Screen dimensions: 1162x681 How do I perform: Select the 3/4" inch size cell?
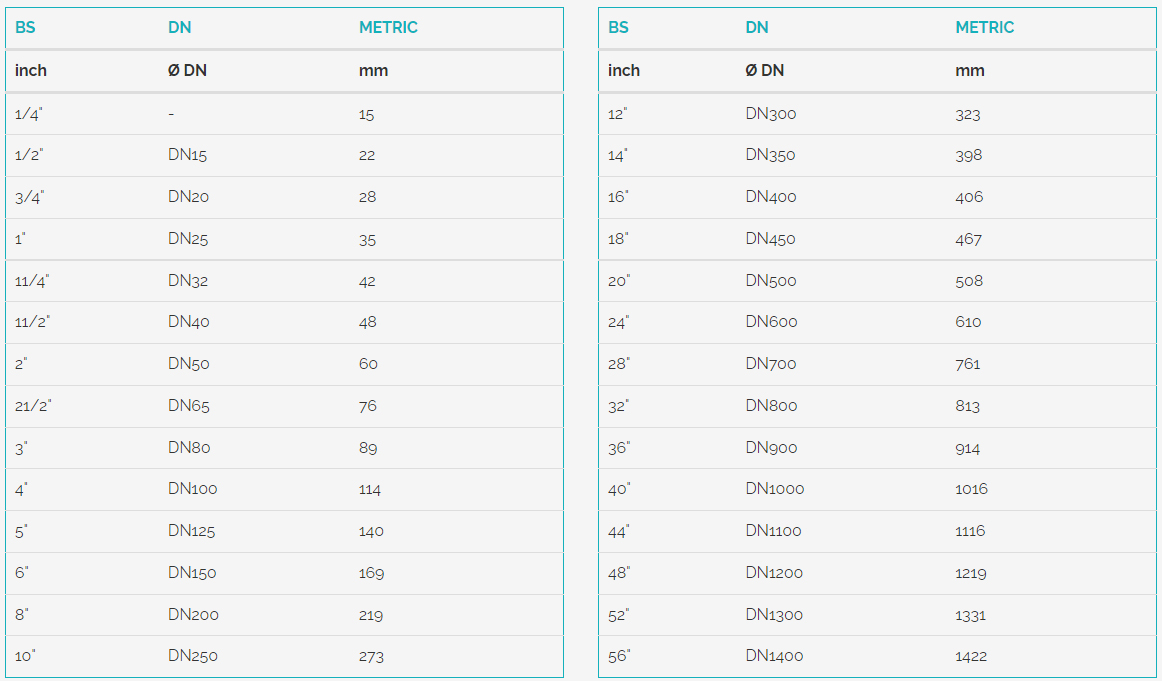29,197
